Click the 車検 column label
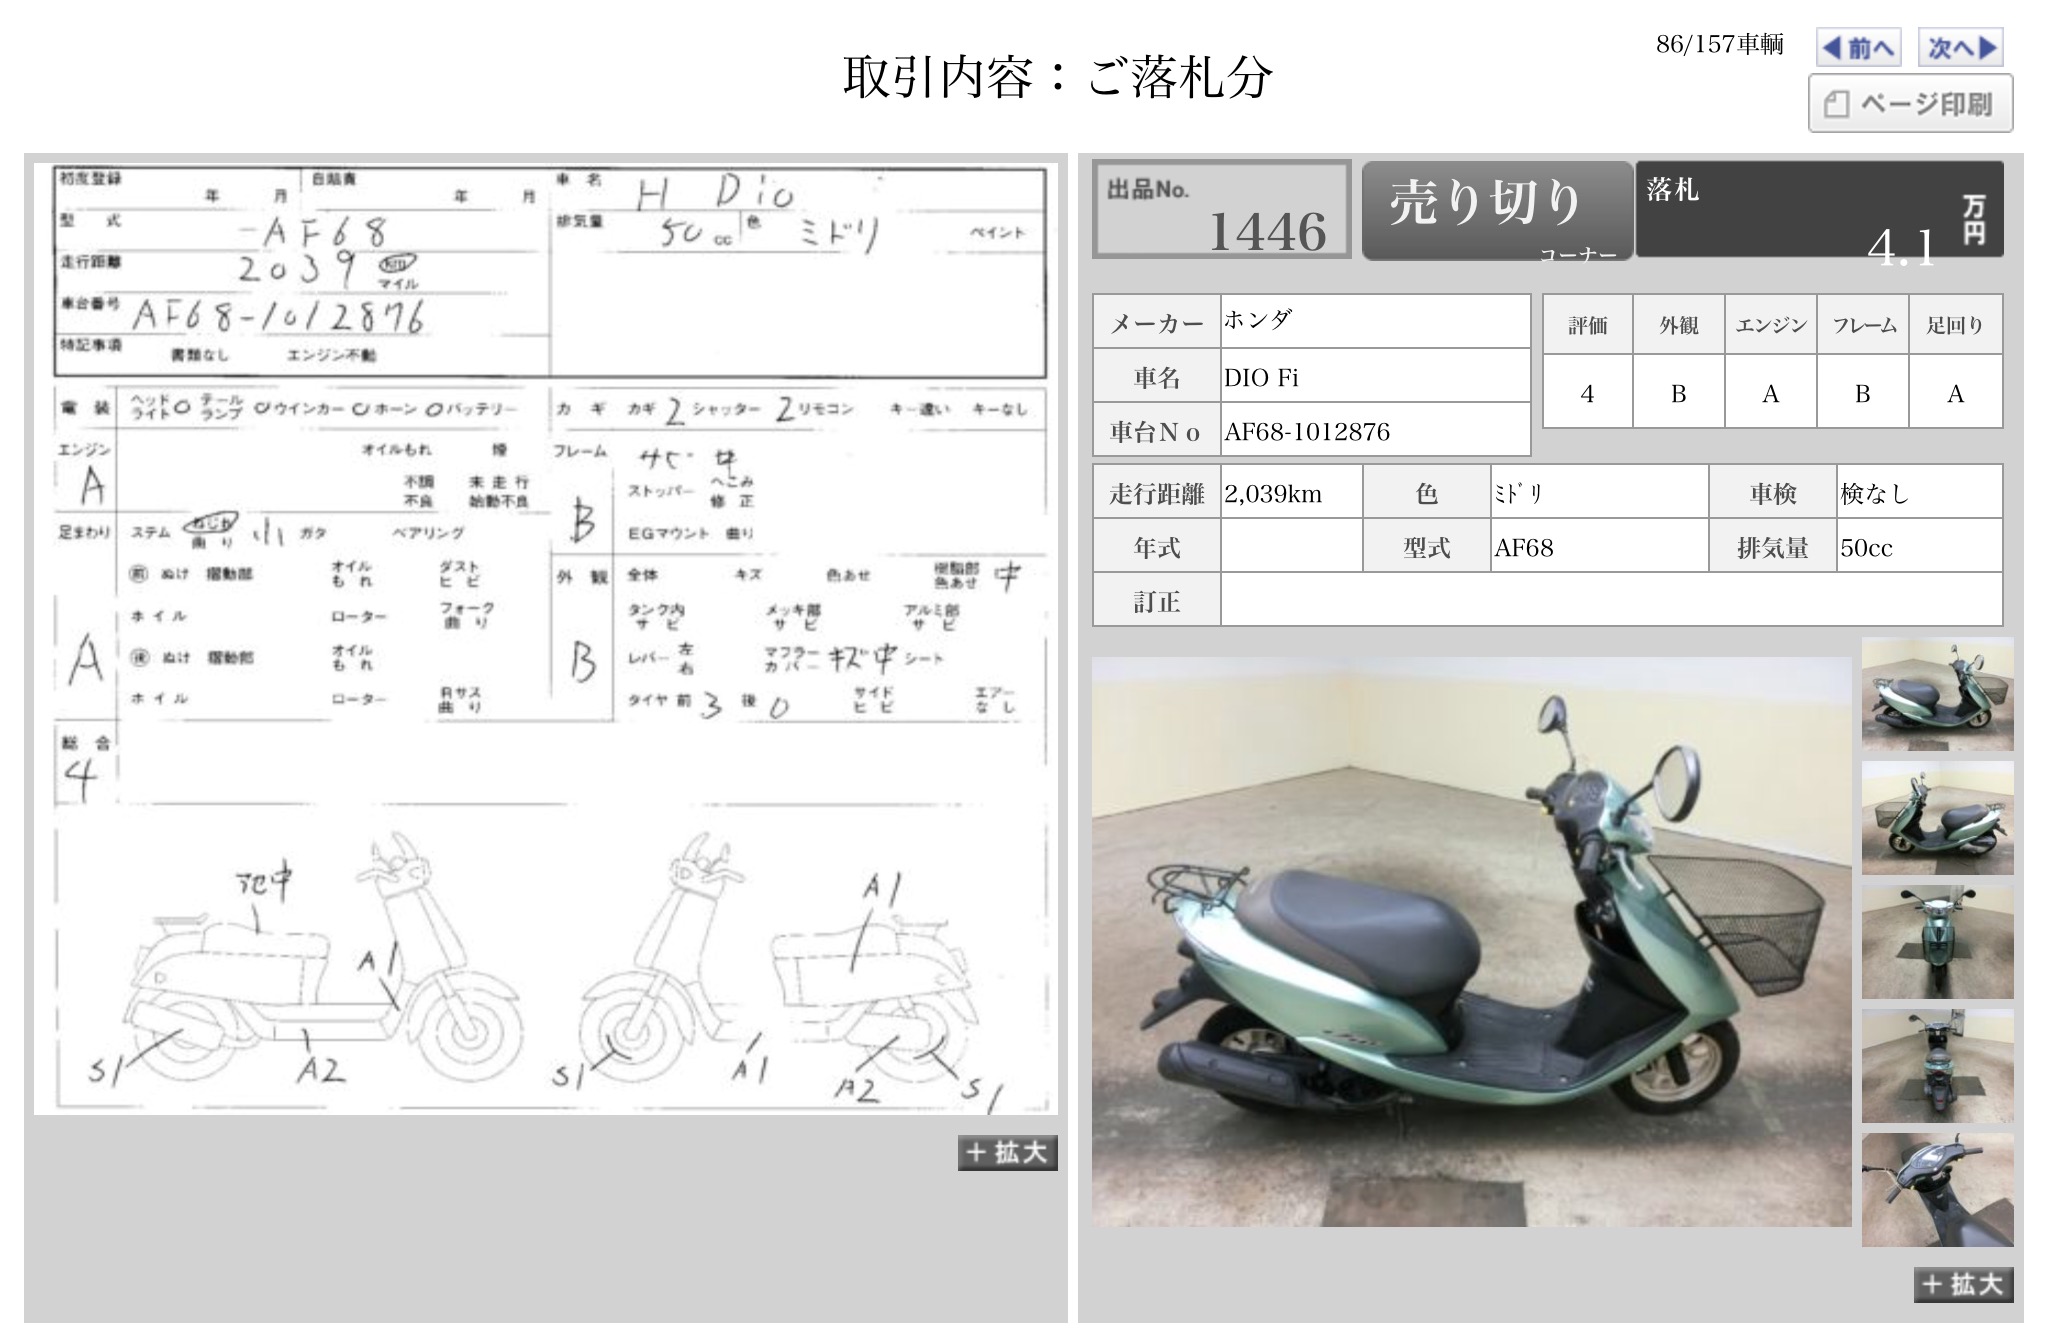The width and height of the screenshot is (2046, 1343). click(x=1772, y=492)
